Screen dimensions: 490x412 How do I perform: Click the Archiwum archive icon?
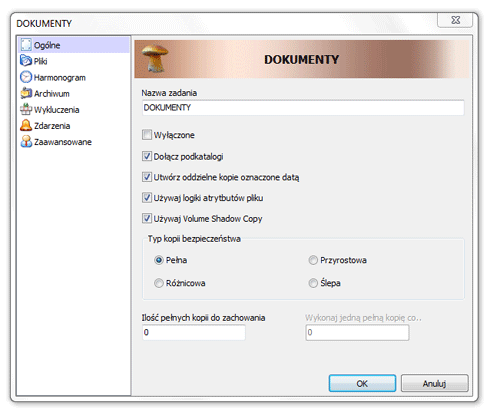coord(26,93)
